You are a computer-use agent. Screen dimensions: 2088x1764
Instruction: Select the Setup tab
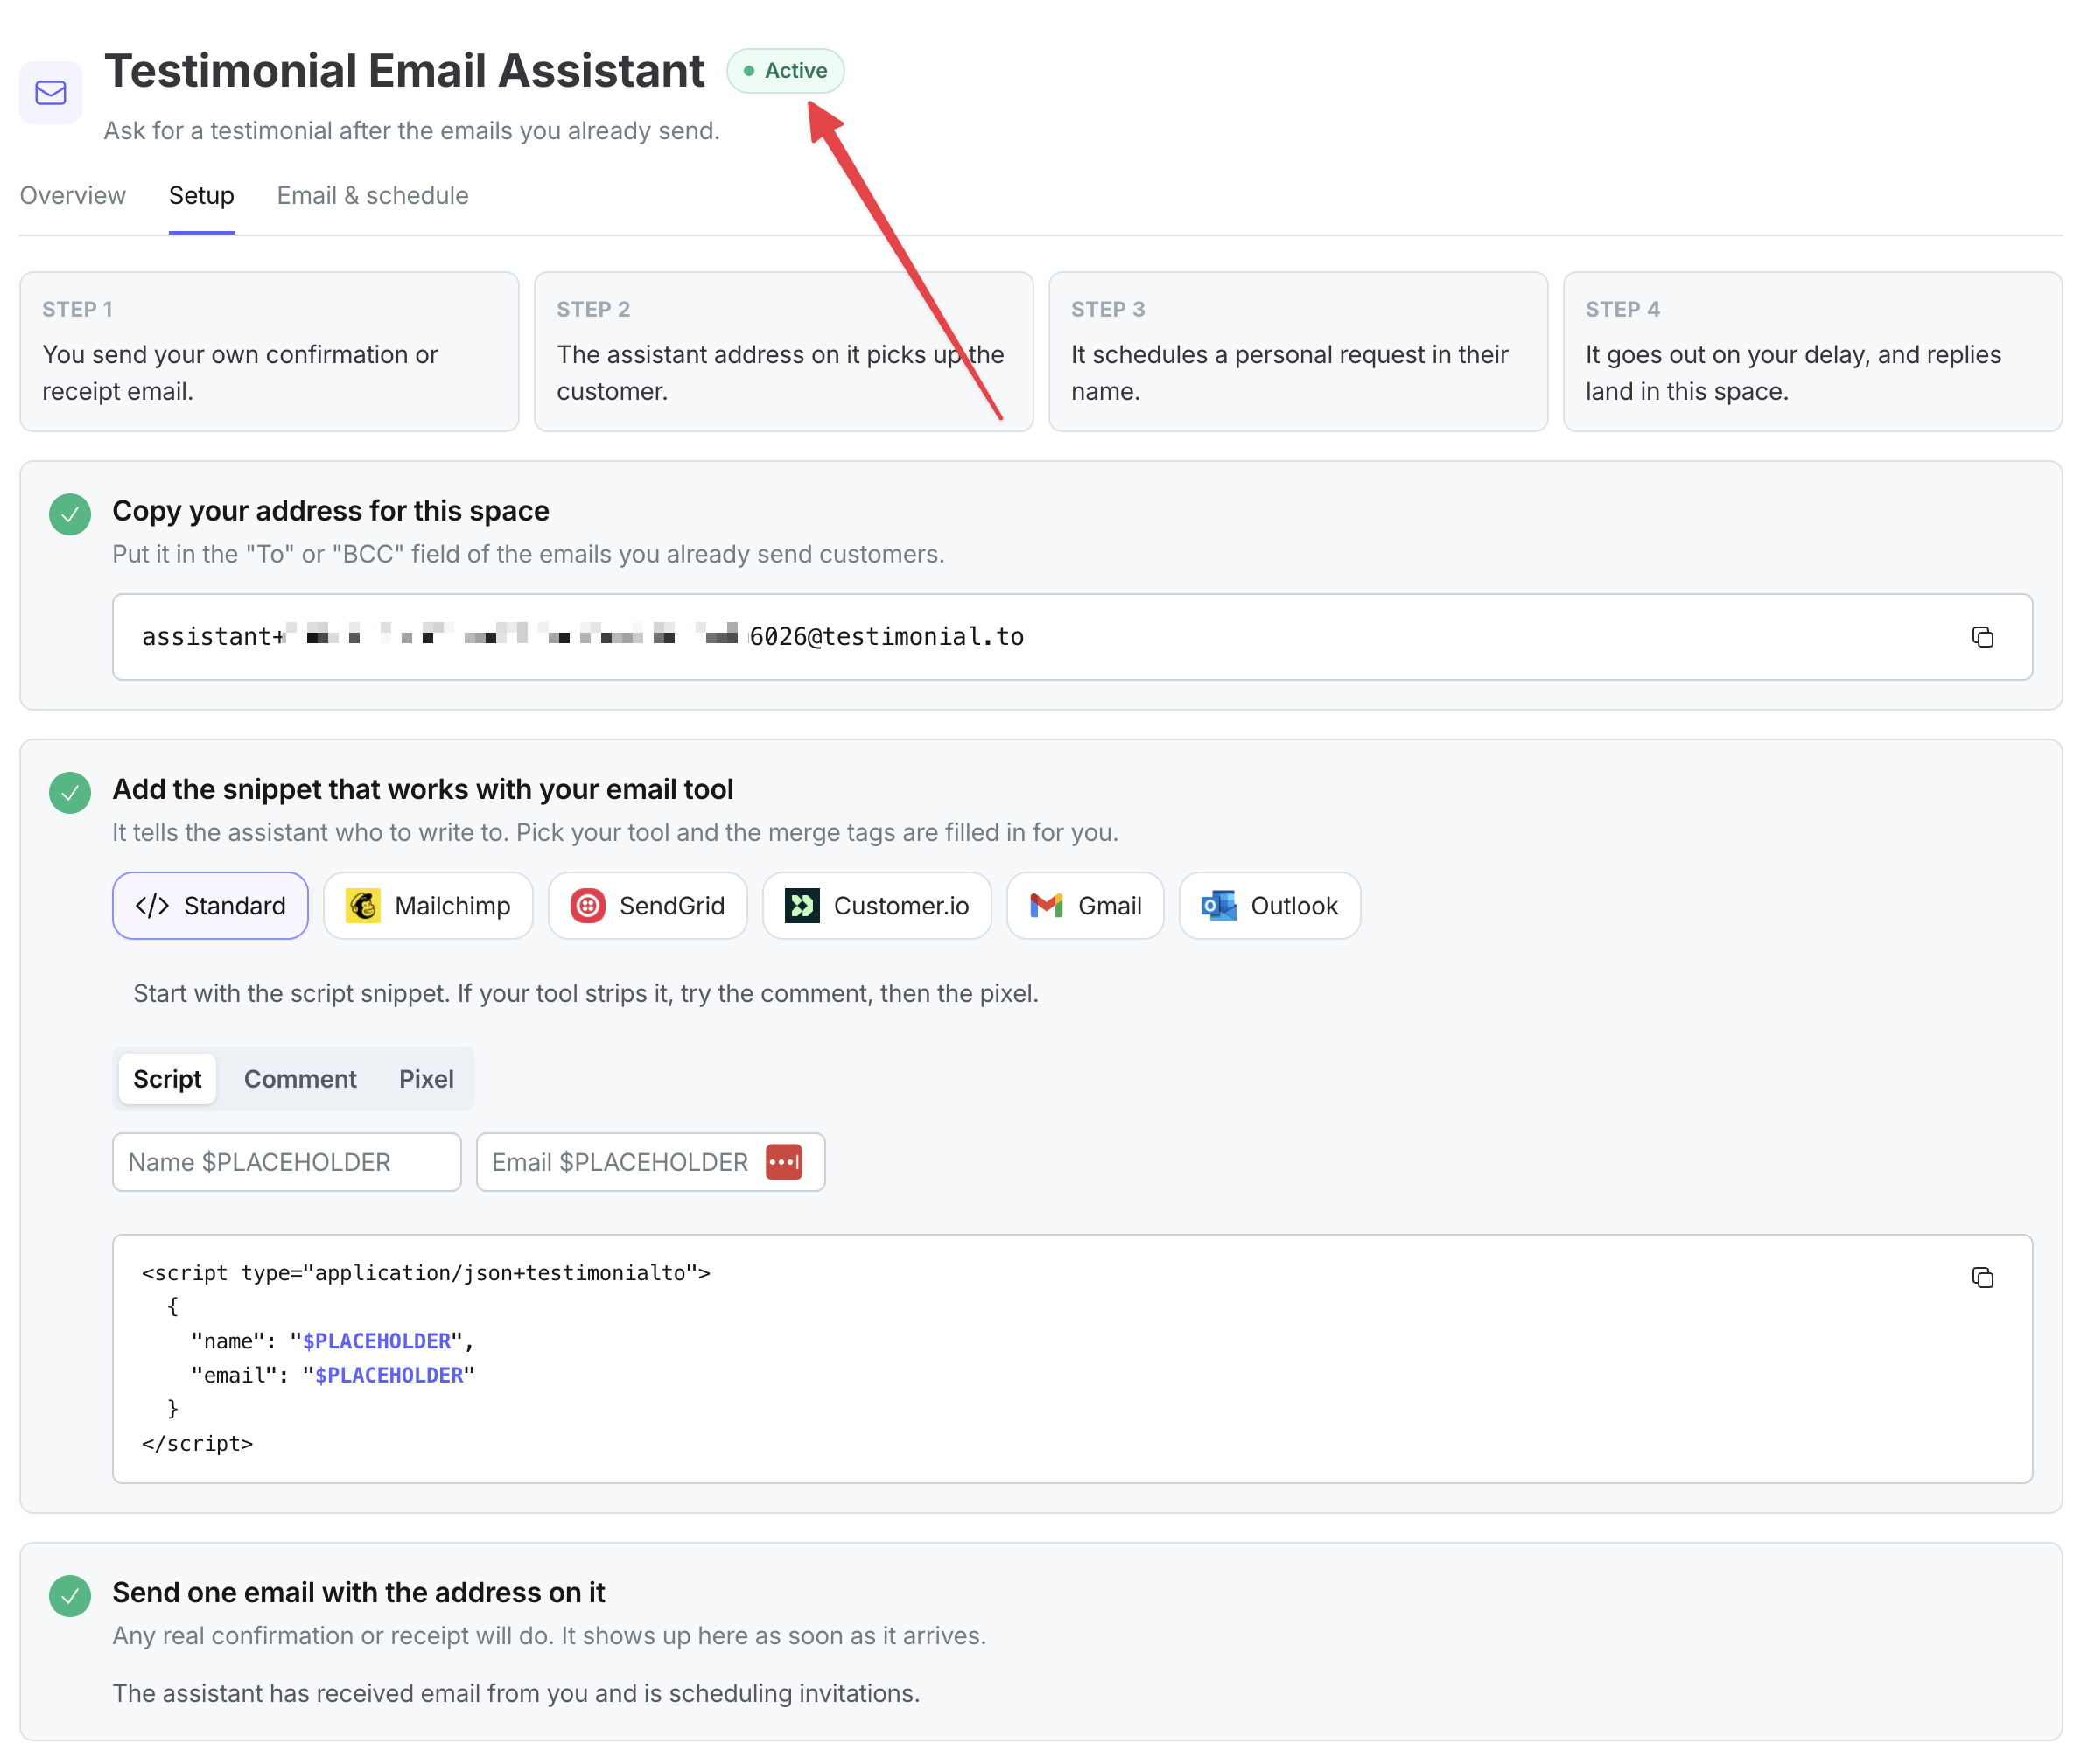(x=201, y=195)
